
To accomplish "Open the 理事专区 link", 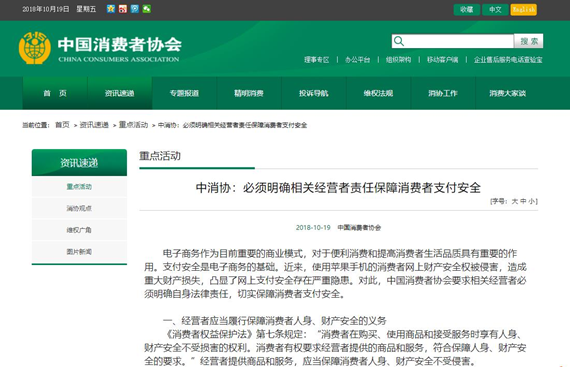I will tap(317, 60).
